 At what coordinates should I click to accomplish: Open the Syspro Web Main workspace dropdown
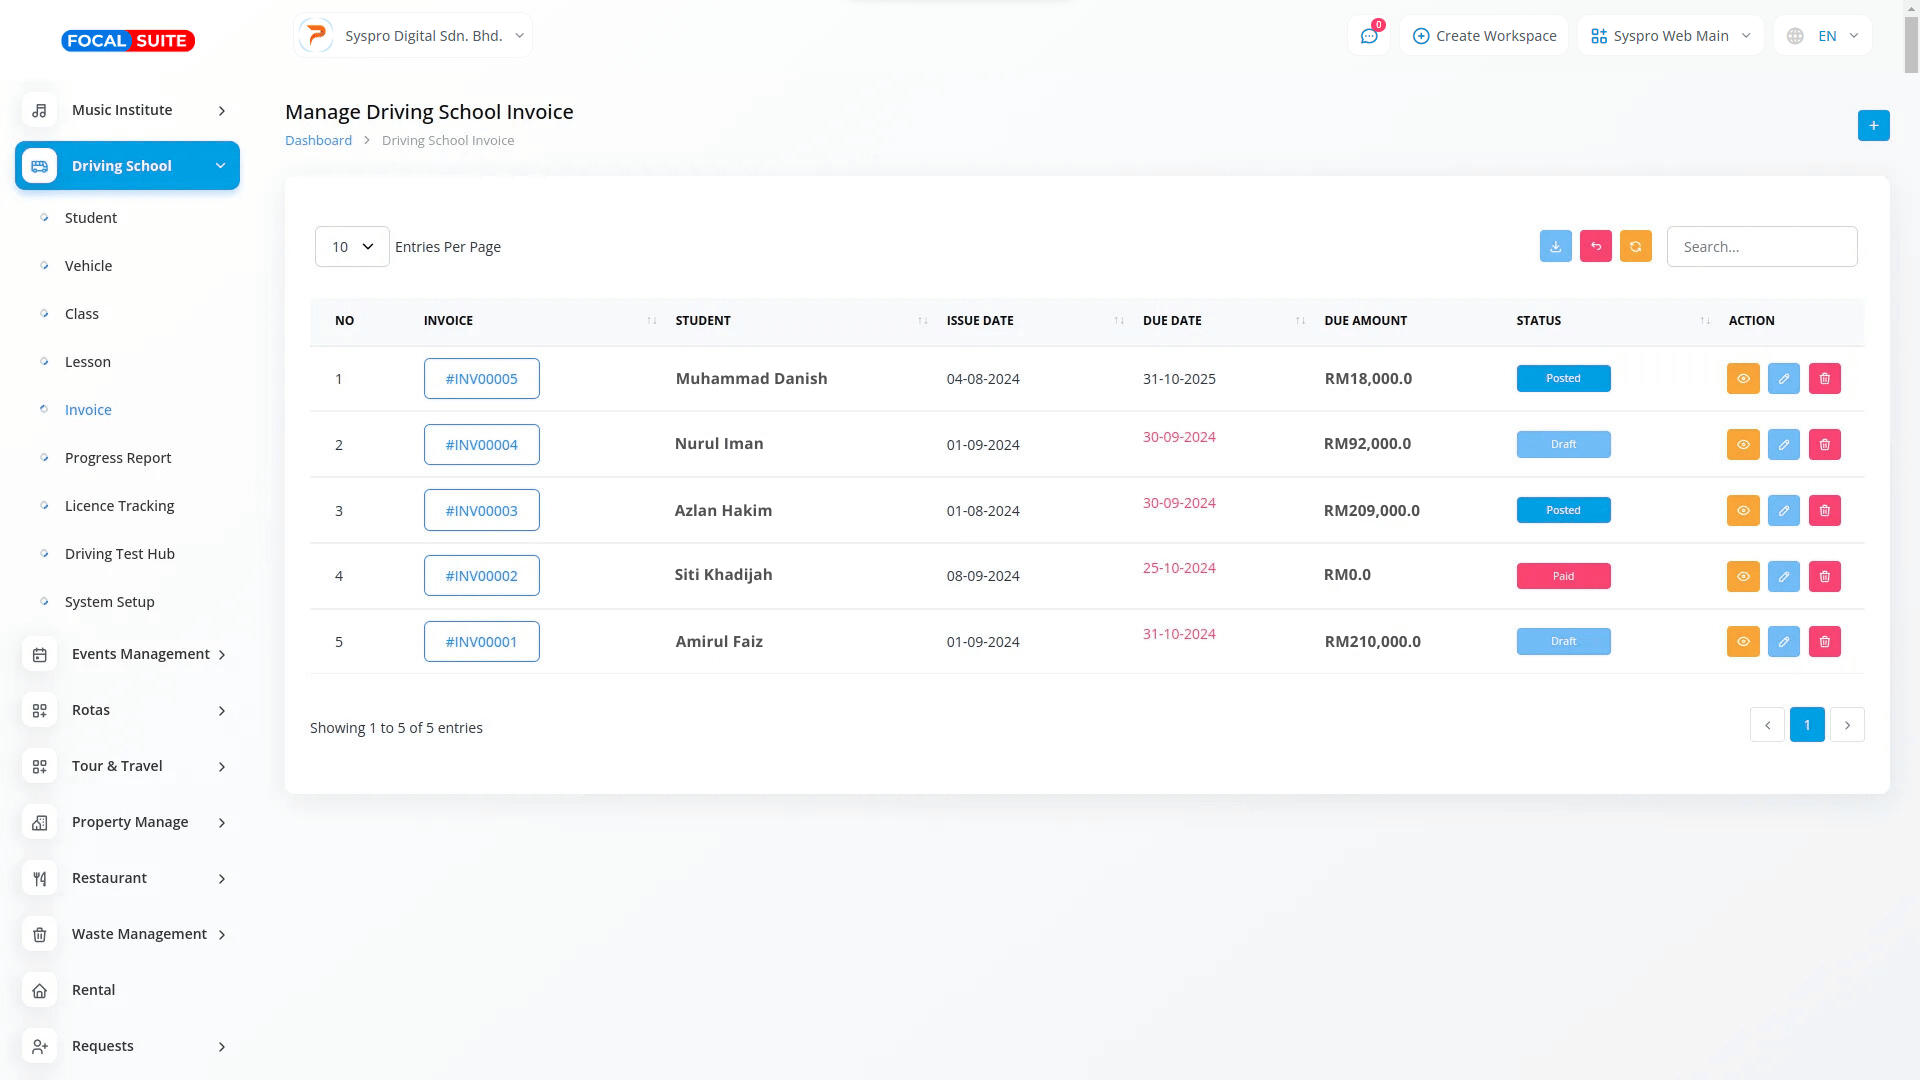point(1670,36)
